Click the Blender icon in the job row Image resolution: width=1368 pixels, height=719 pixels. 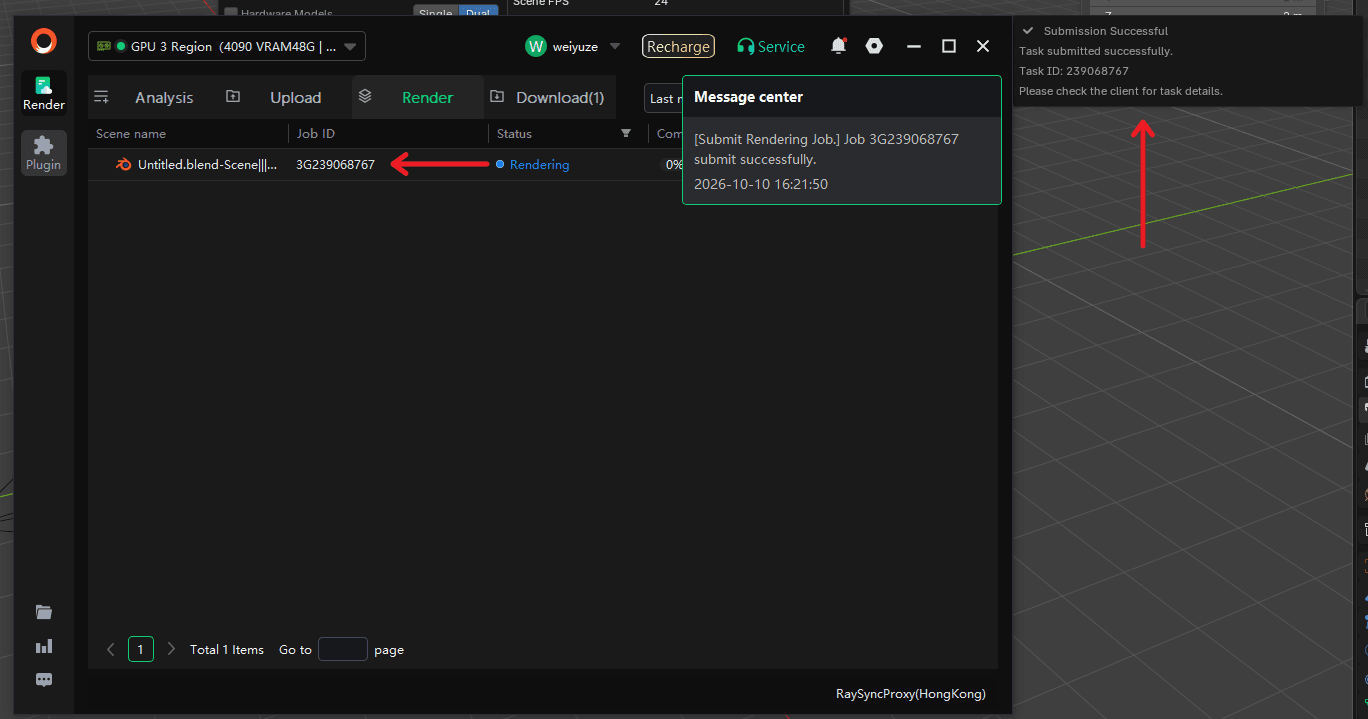point(124,165)
